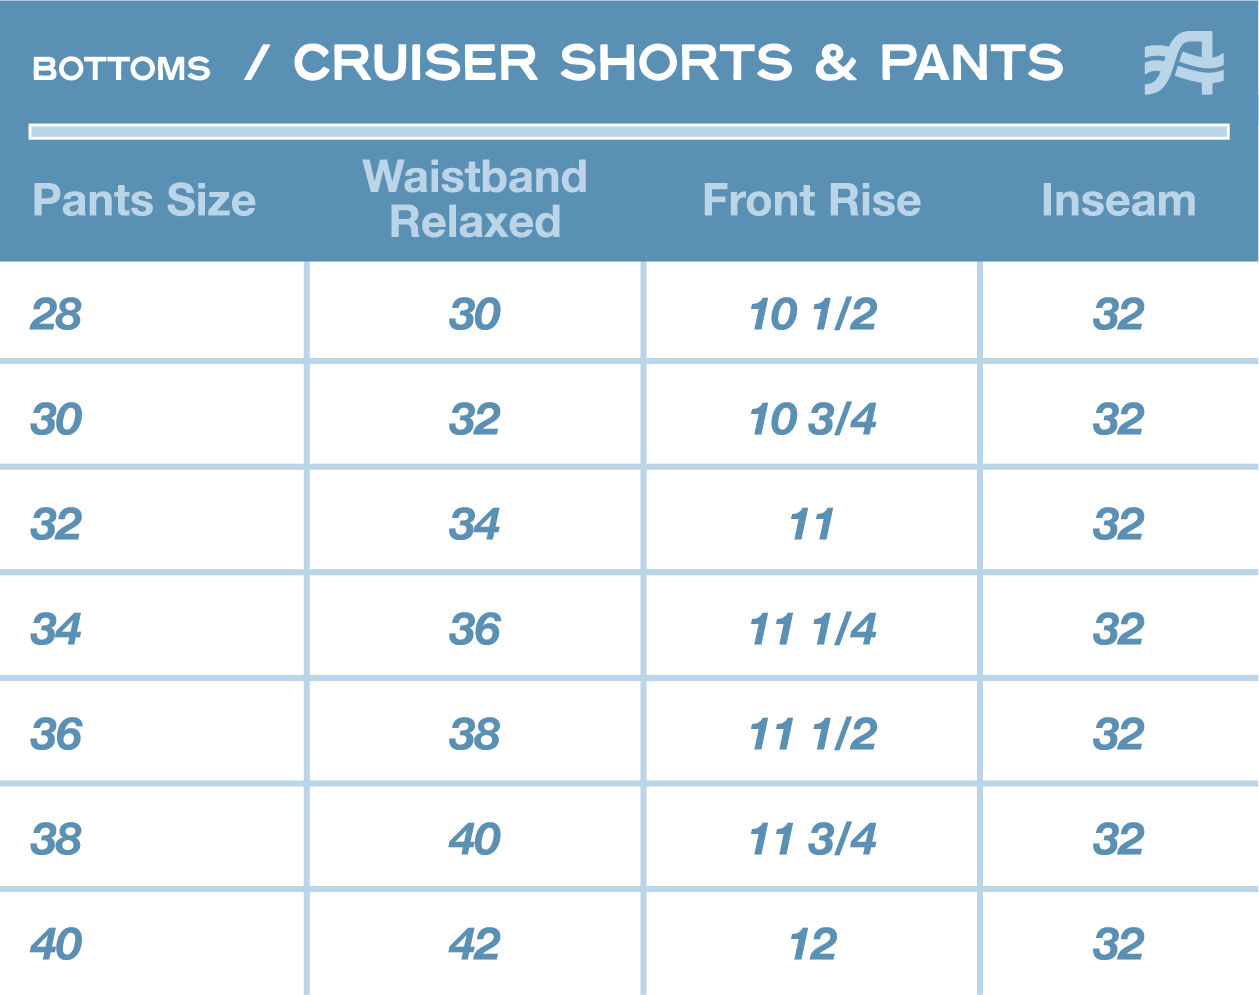Click front rise value 10 3/4
This screenshot has width=1259, height=995.
(812, 419)
